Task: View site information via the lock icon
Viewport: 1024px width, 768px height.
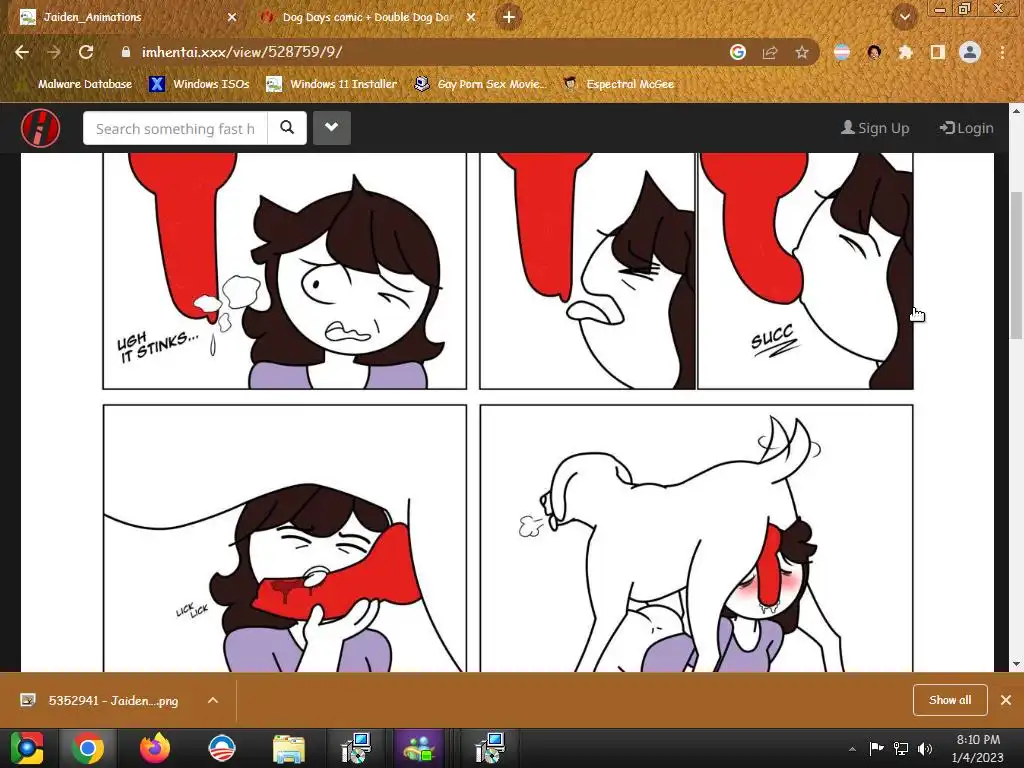Action: pyautogui.click(x=126, y=52)
